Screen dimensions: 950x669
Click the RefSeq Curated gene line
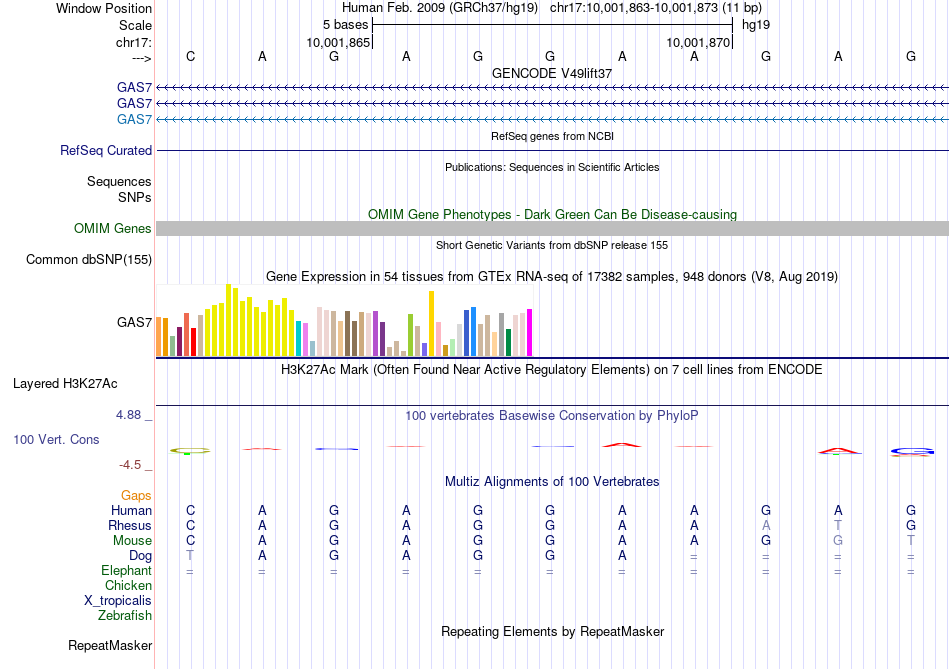click(552, 150)
